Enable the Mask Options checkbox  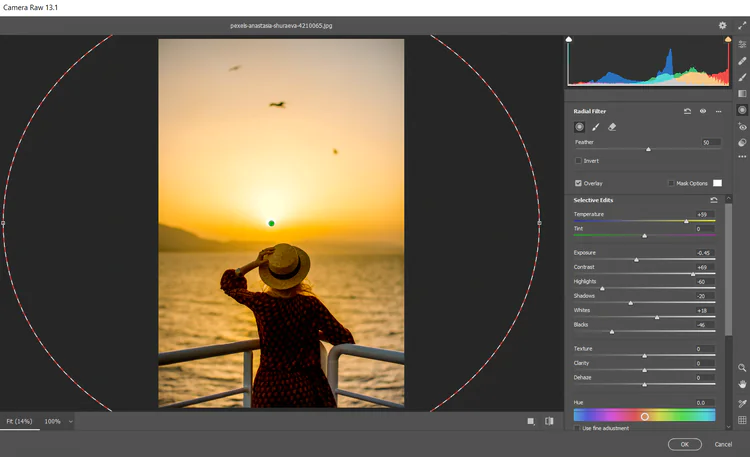(x=670, y=183)
